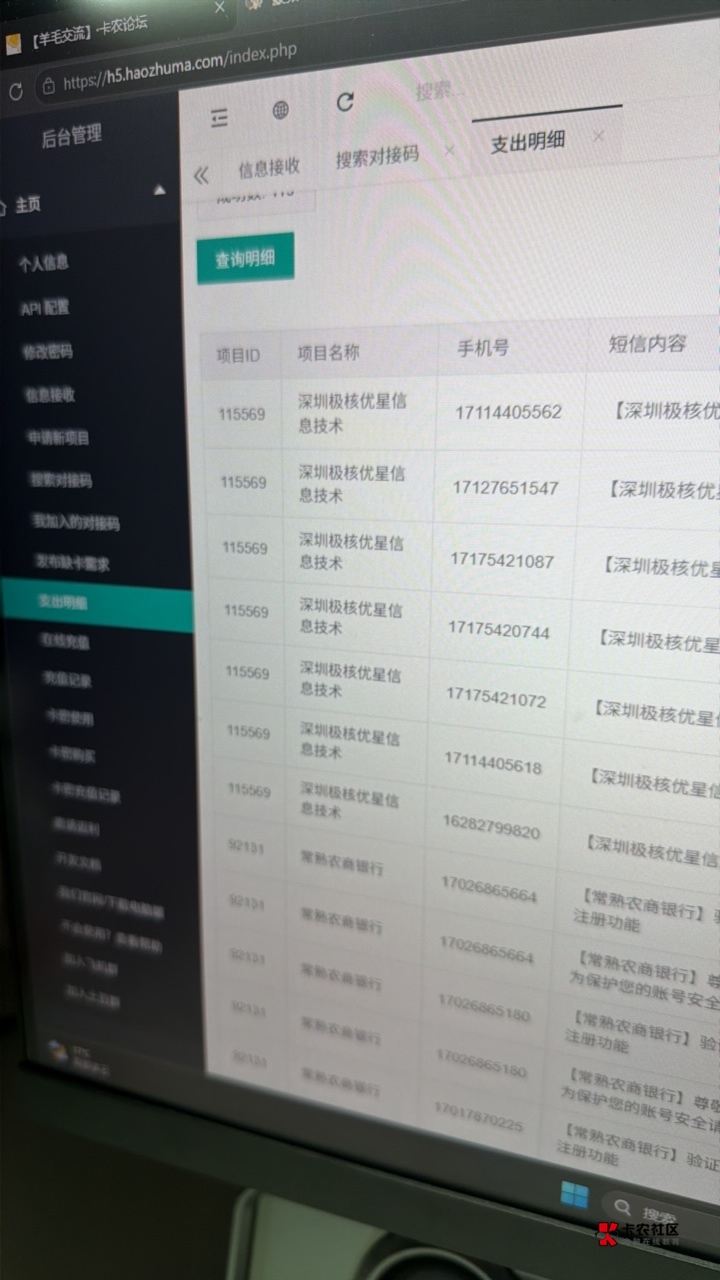Image resolution: width=720 pixels, height=1280 pixels.
Task: Click project name in 17114405562 row
Action: pos(352,413)
